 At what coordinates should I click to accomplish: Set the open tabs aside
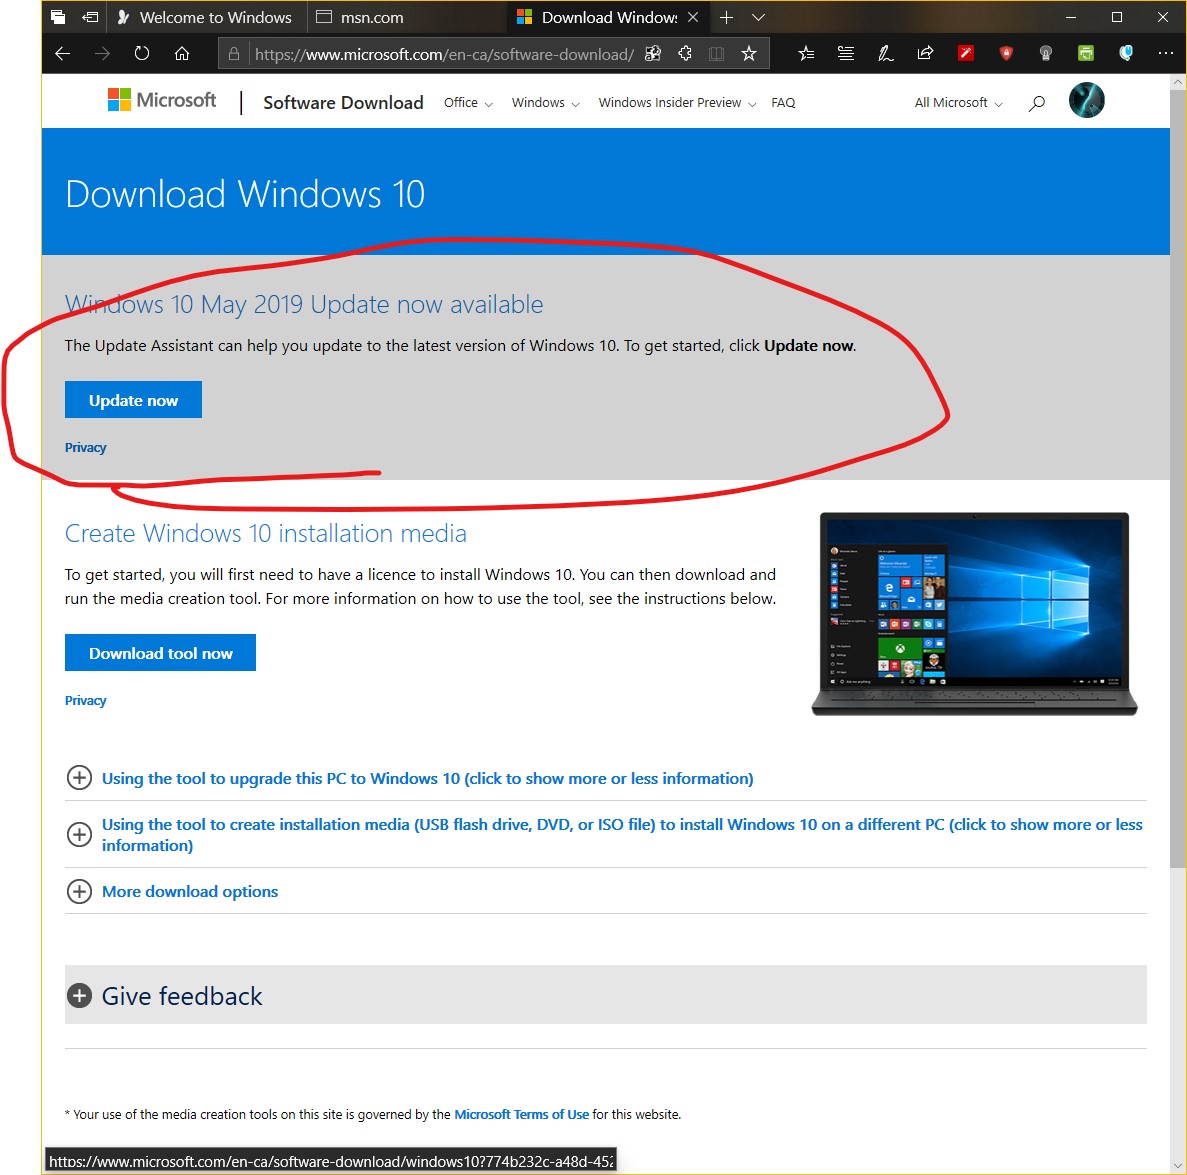[x=90, y=17]
